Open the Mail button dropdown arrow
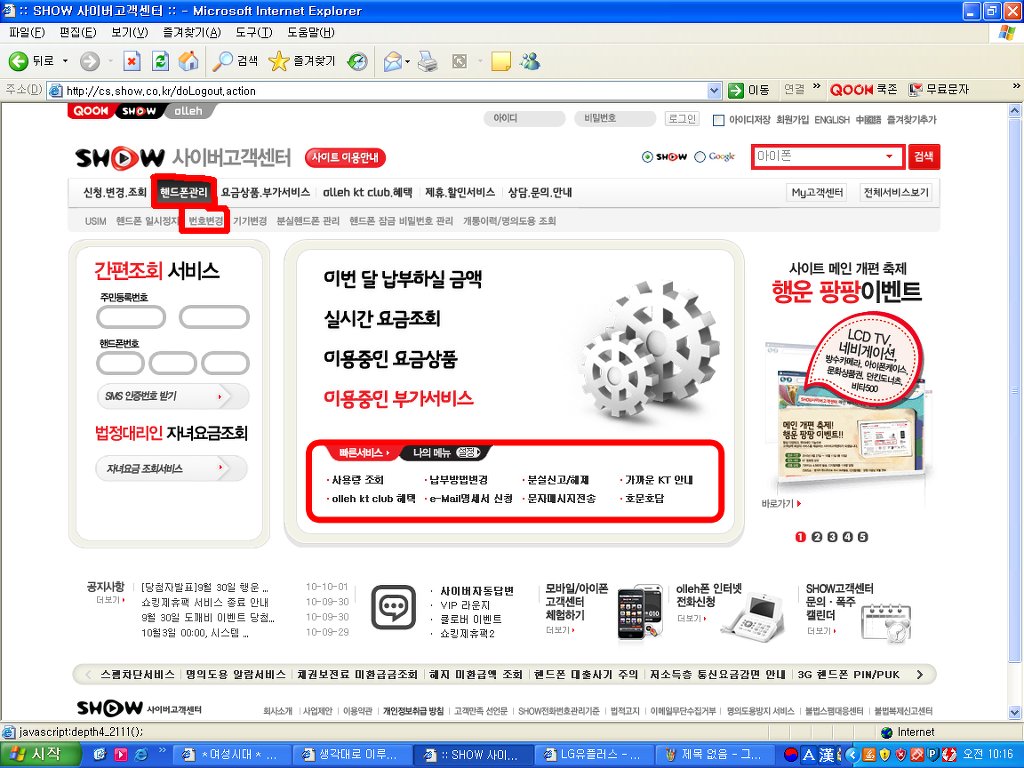The image size is (1024, 768). 408,61
